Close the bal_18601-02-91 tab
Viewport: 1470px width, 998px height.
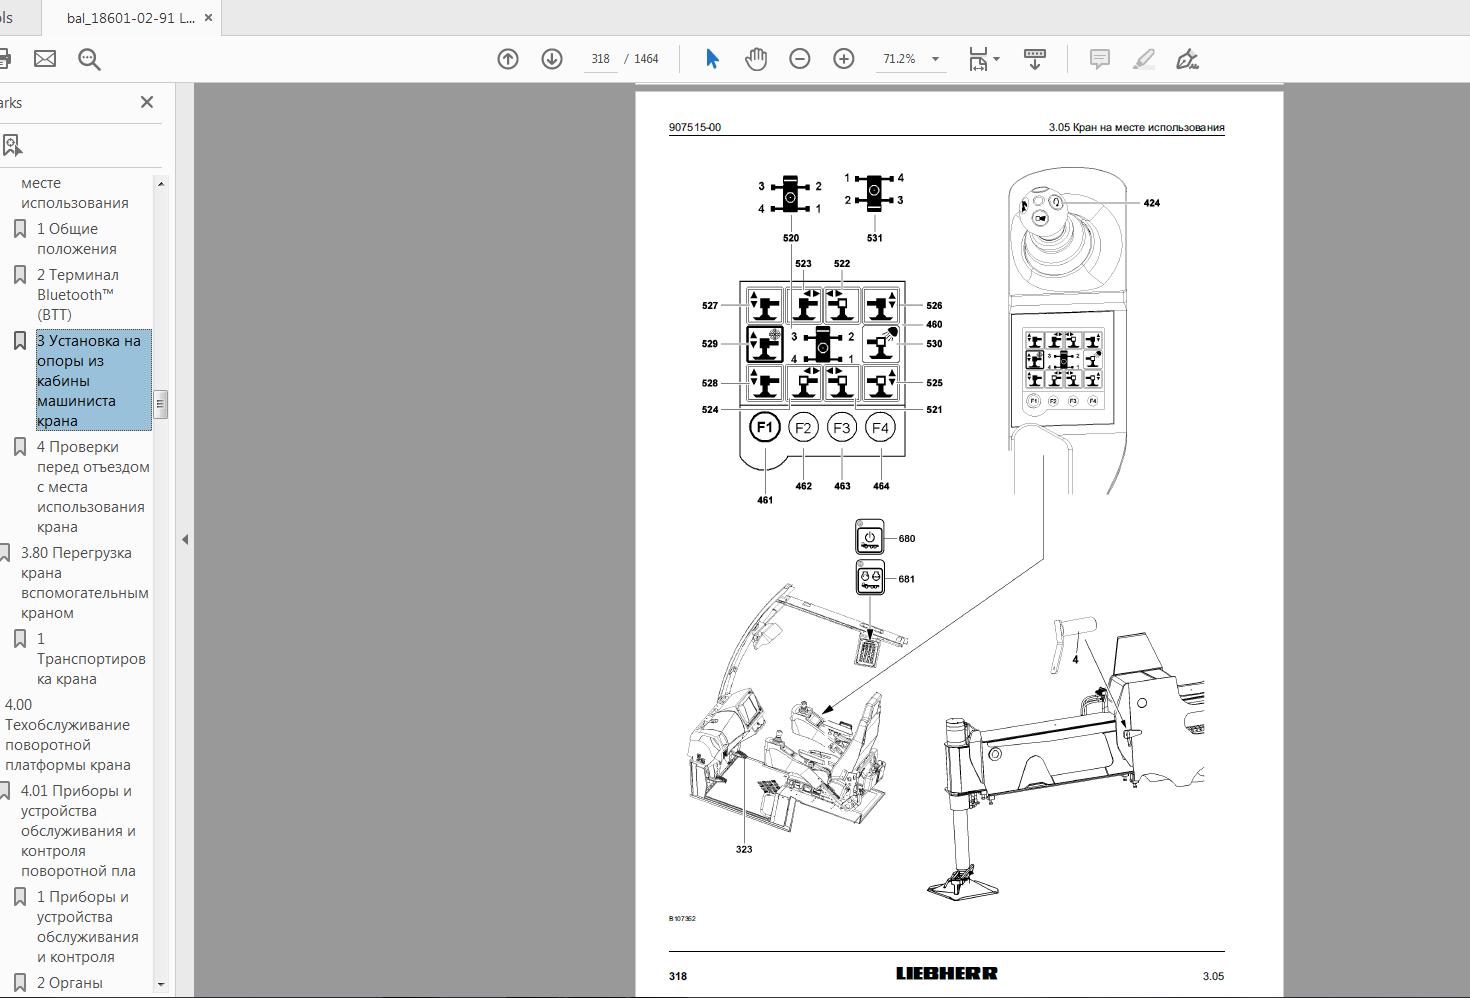coord(208,17)
